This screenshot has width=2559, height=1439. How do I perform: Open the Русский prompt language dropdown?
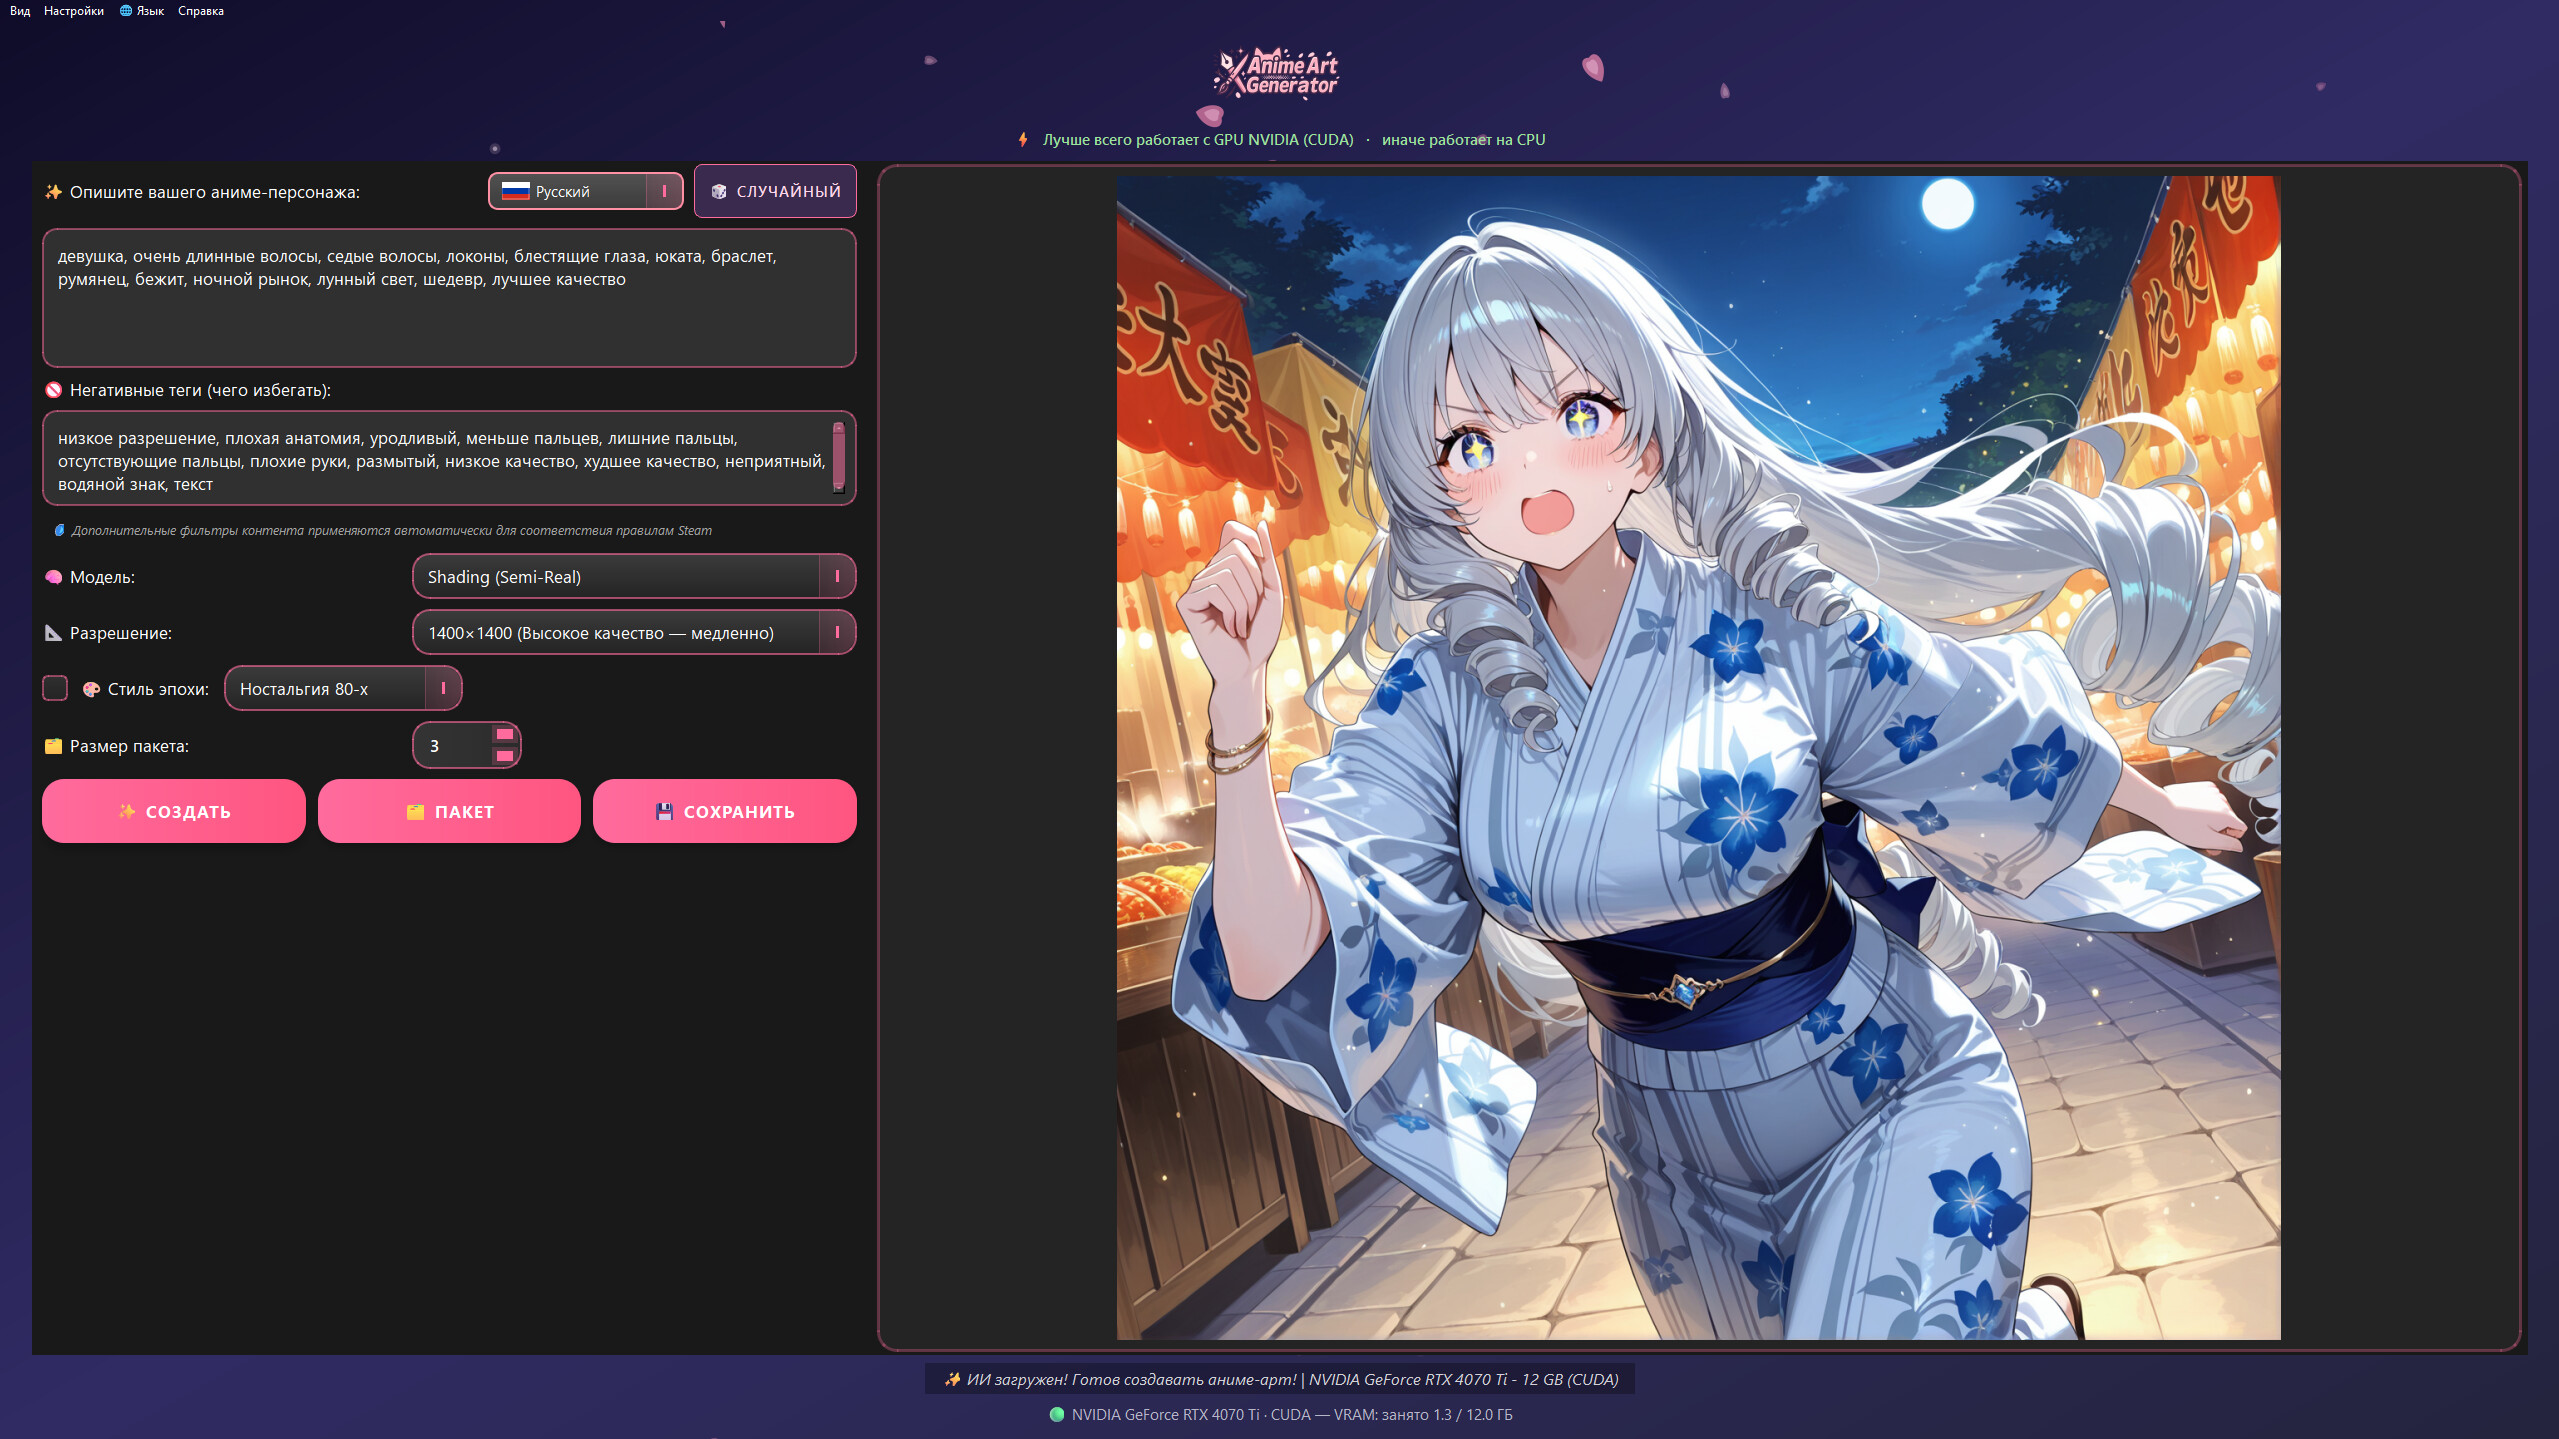pos(586,191)
